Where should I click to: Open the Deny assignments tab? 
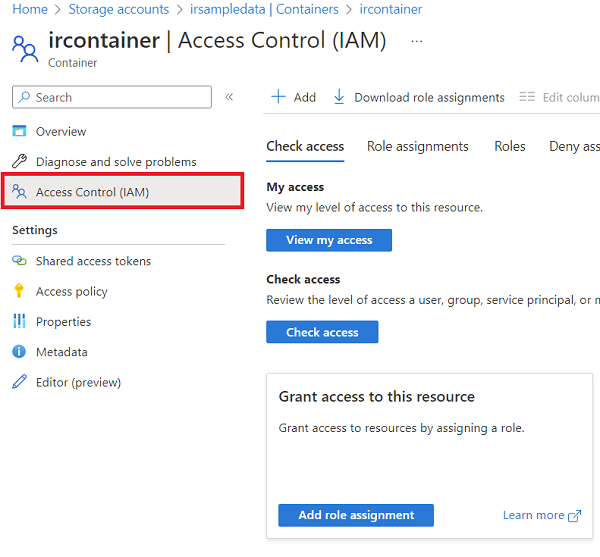[x=574, y=146]
